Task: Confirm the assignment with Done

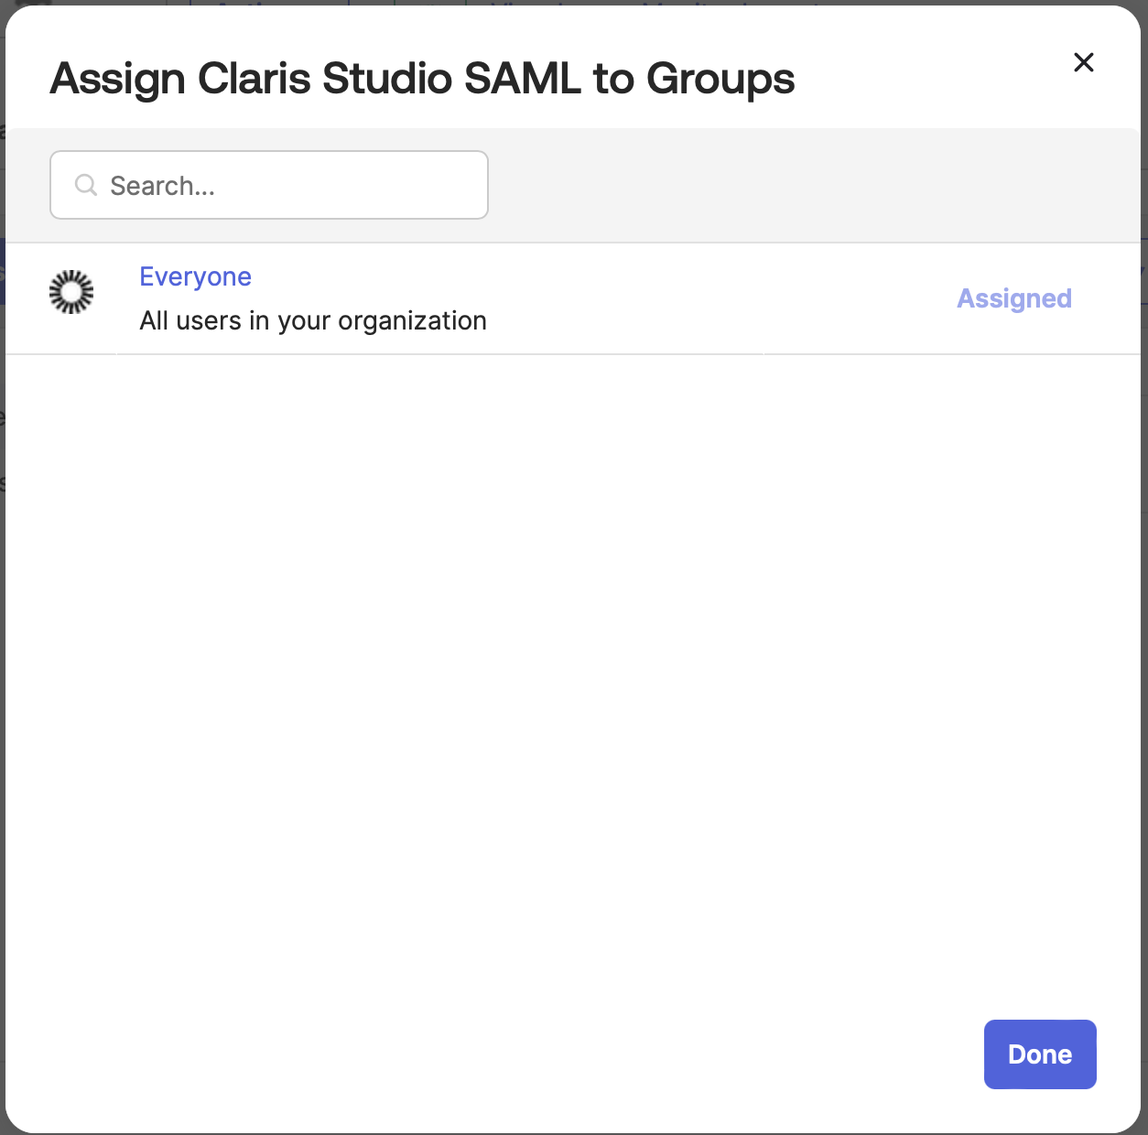Action: (1040, 1054)
